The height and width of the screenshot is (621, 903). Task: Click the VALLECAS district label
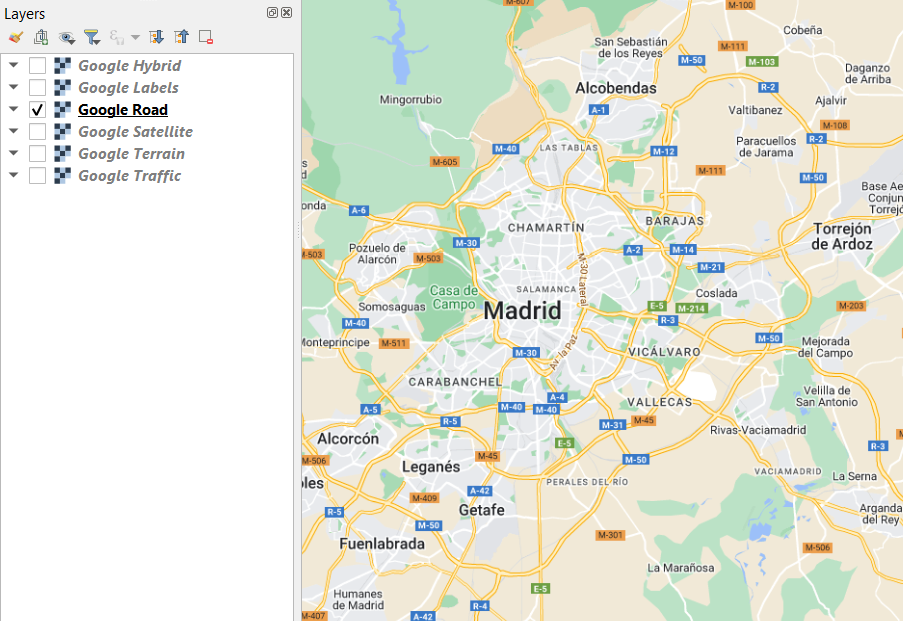(x=659, y=402)
